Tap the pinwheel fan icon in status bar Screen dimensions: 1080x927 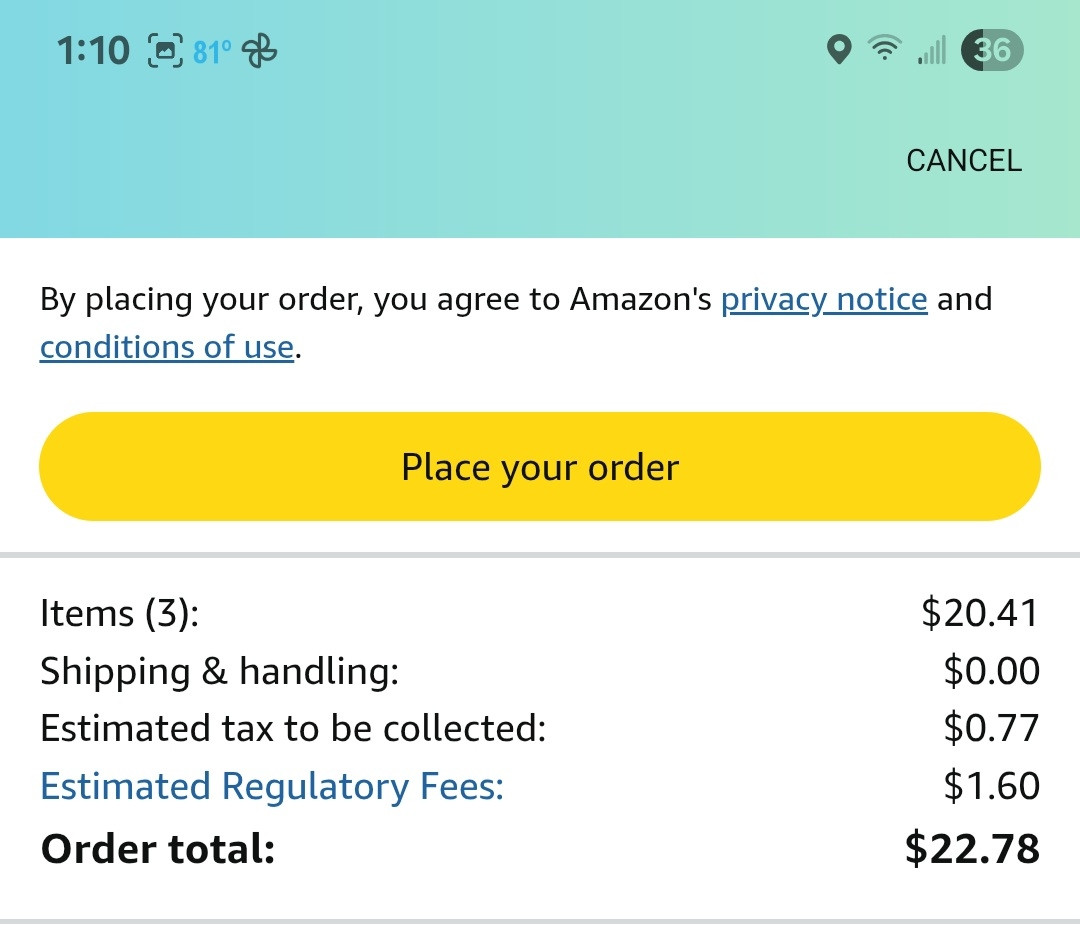259,51
